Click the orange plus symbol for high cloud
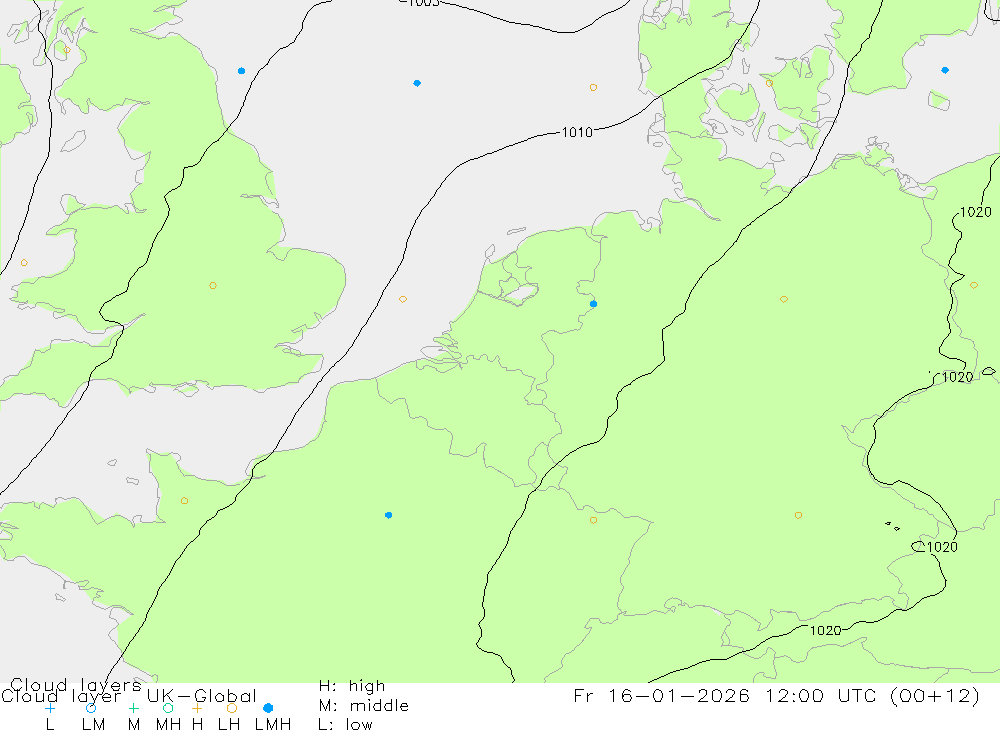 [x=197, y=708]
